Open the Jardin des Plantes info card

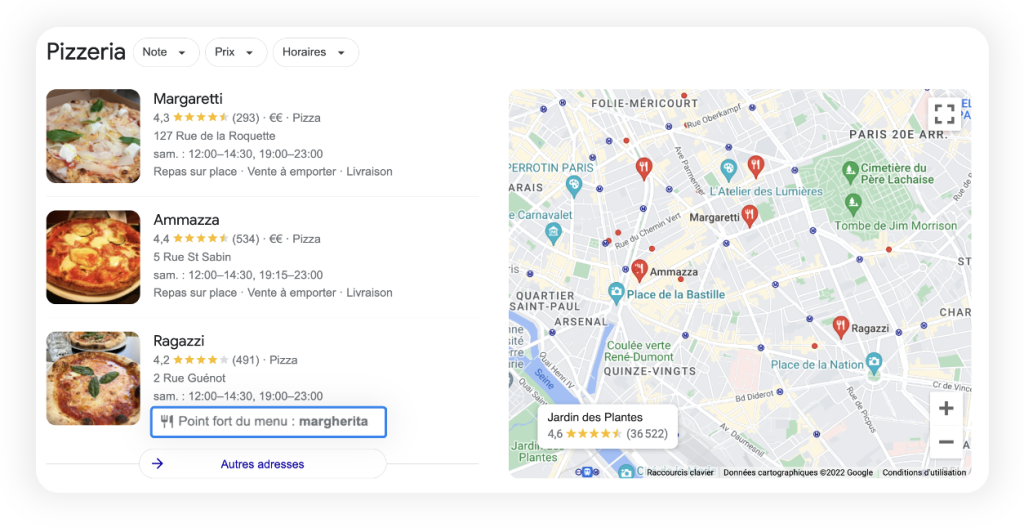click(x=607, y=426)
